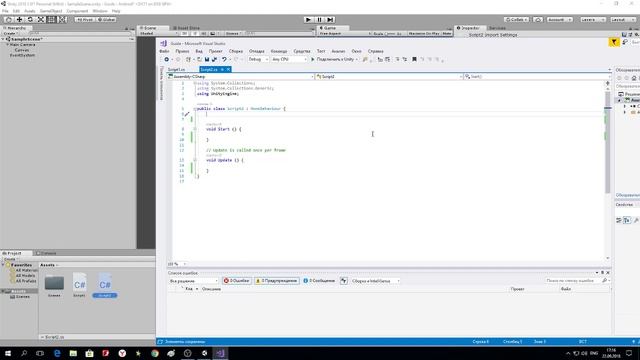The width and height of the screenshot is (640, 360).
Task: Click the Unity cloud services icon
Action: 538,20
